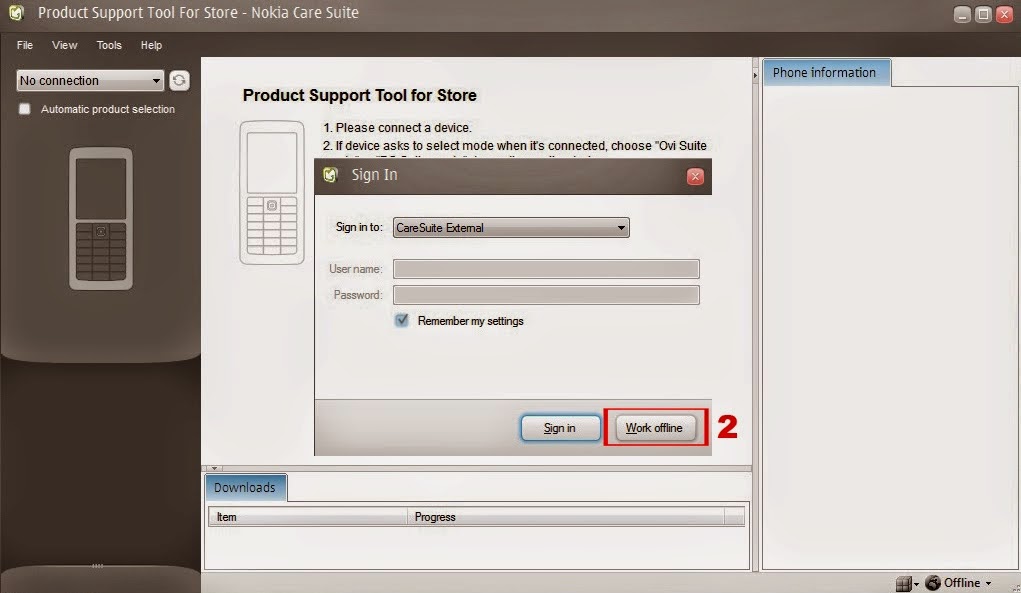Screen dimensions: 1021x593
Task: Click the "Offline" status bar text
Action: (962, 583)
